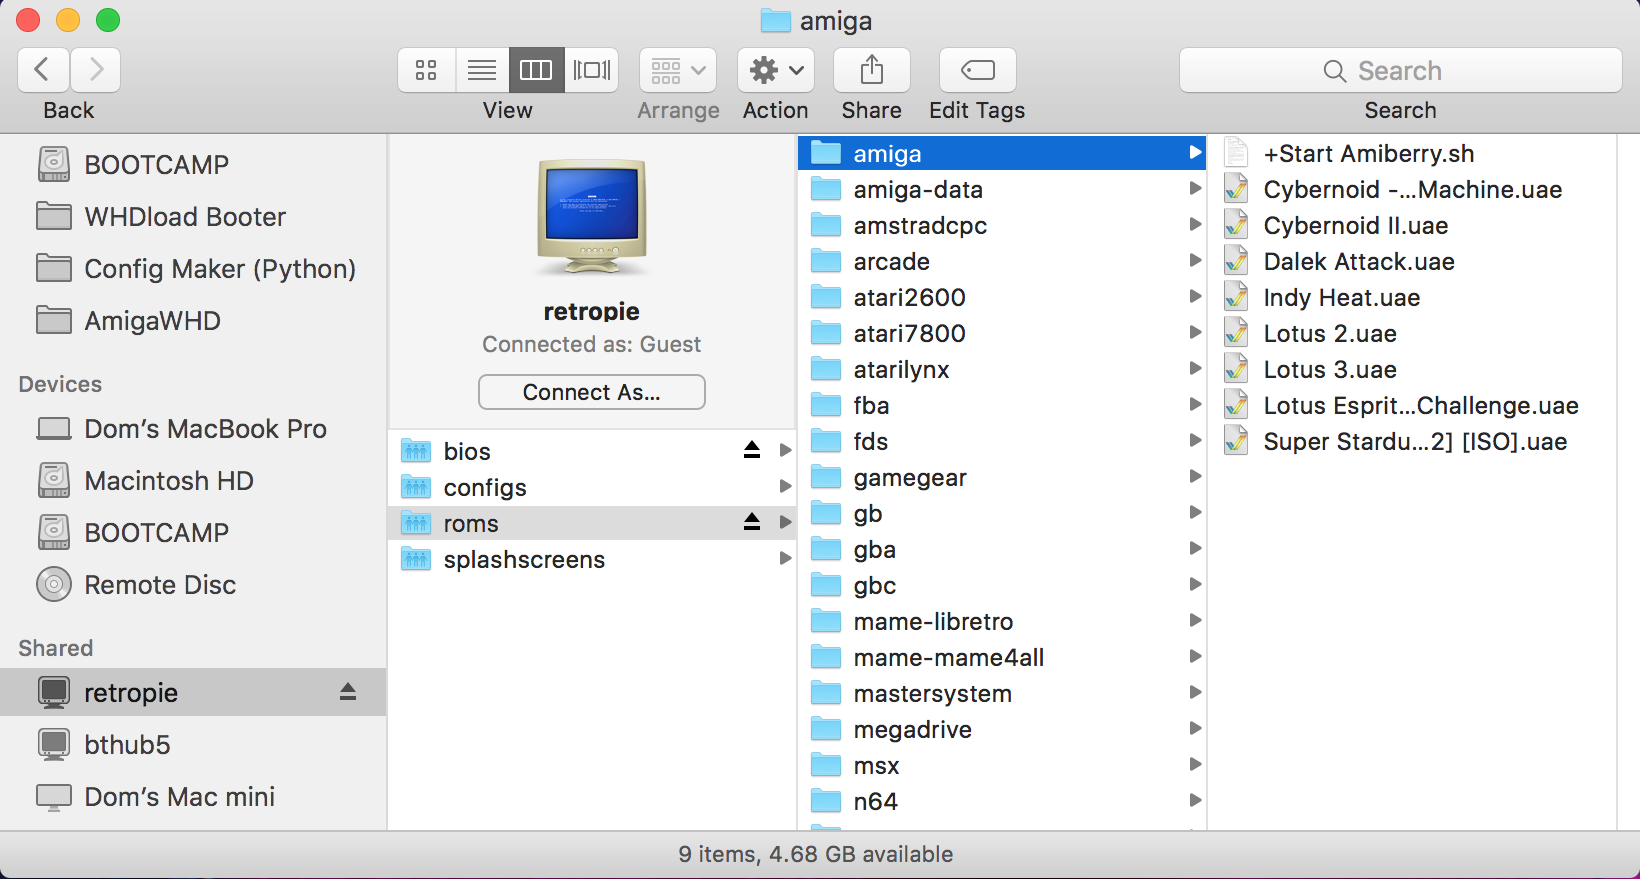
Task: Open the msx folder
Action: point(1002,765)
